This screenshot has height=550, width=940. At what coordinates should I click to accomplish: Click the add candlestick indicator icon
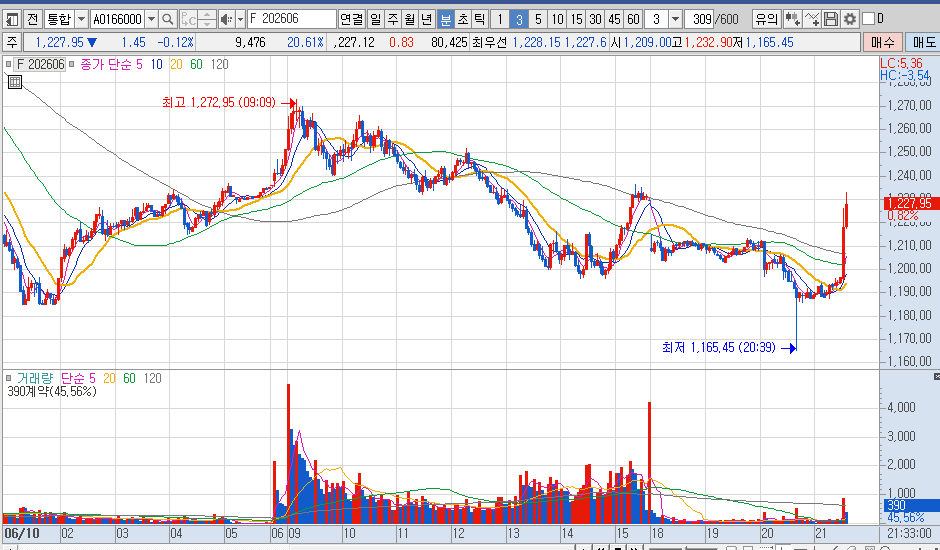point(793,19)
